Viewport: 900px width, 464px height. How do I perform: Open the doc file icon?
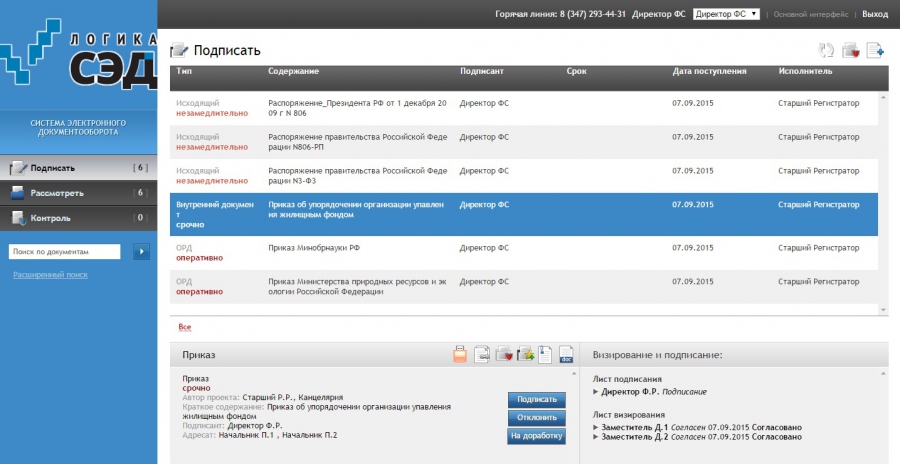point(566,354)
